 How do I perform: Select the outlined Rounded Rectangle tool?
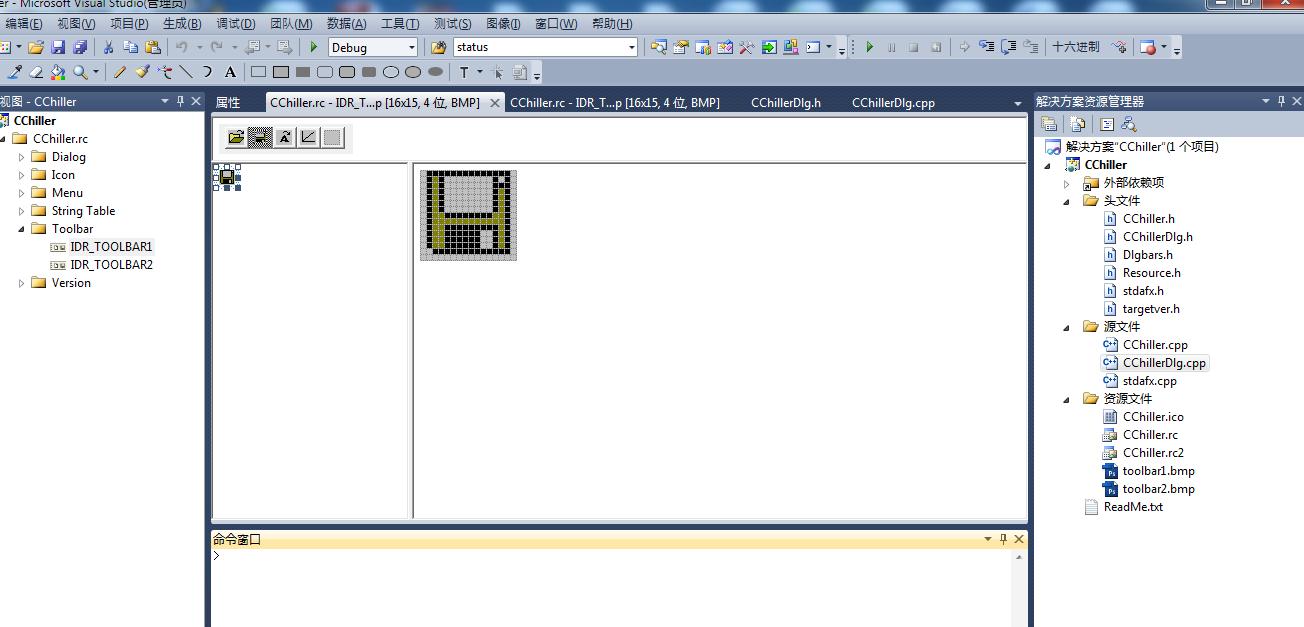pyautogui.click(x=325, y=72)
